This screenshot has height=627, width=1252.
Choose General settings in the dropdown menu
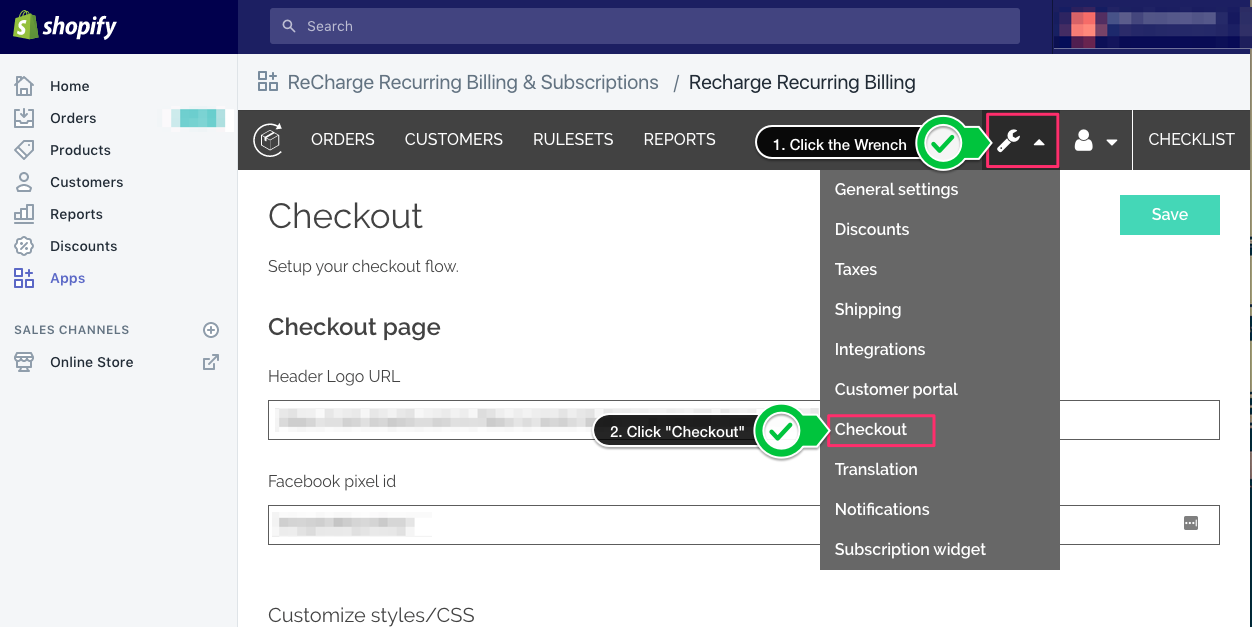[x=896, y=189]
